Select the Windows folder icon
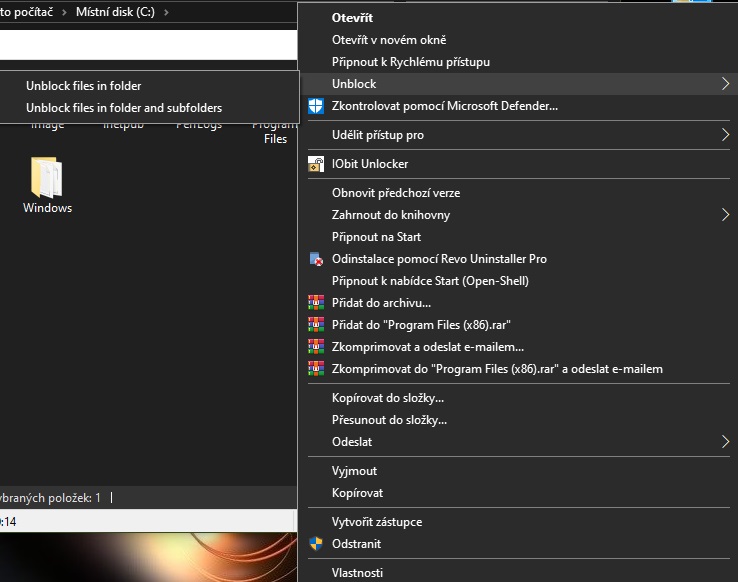Screen dimensions: 738x582 47,177
